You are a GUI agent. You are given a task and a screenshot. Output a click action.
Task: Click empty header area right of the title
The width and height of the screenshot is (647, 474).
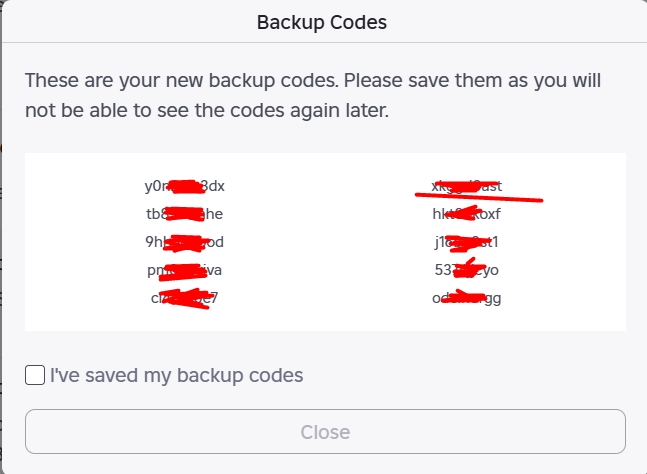click(x=520, y=21)
